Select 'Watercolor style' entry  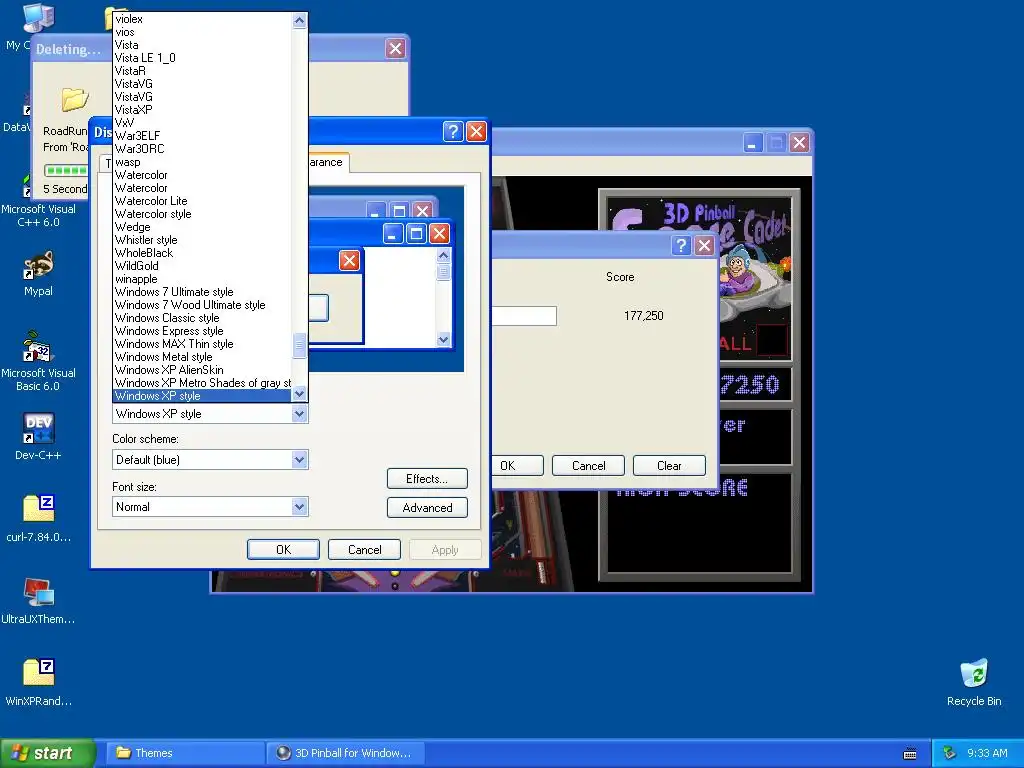point(202,214)
